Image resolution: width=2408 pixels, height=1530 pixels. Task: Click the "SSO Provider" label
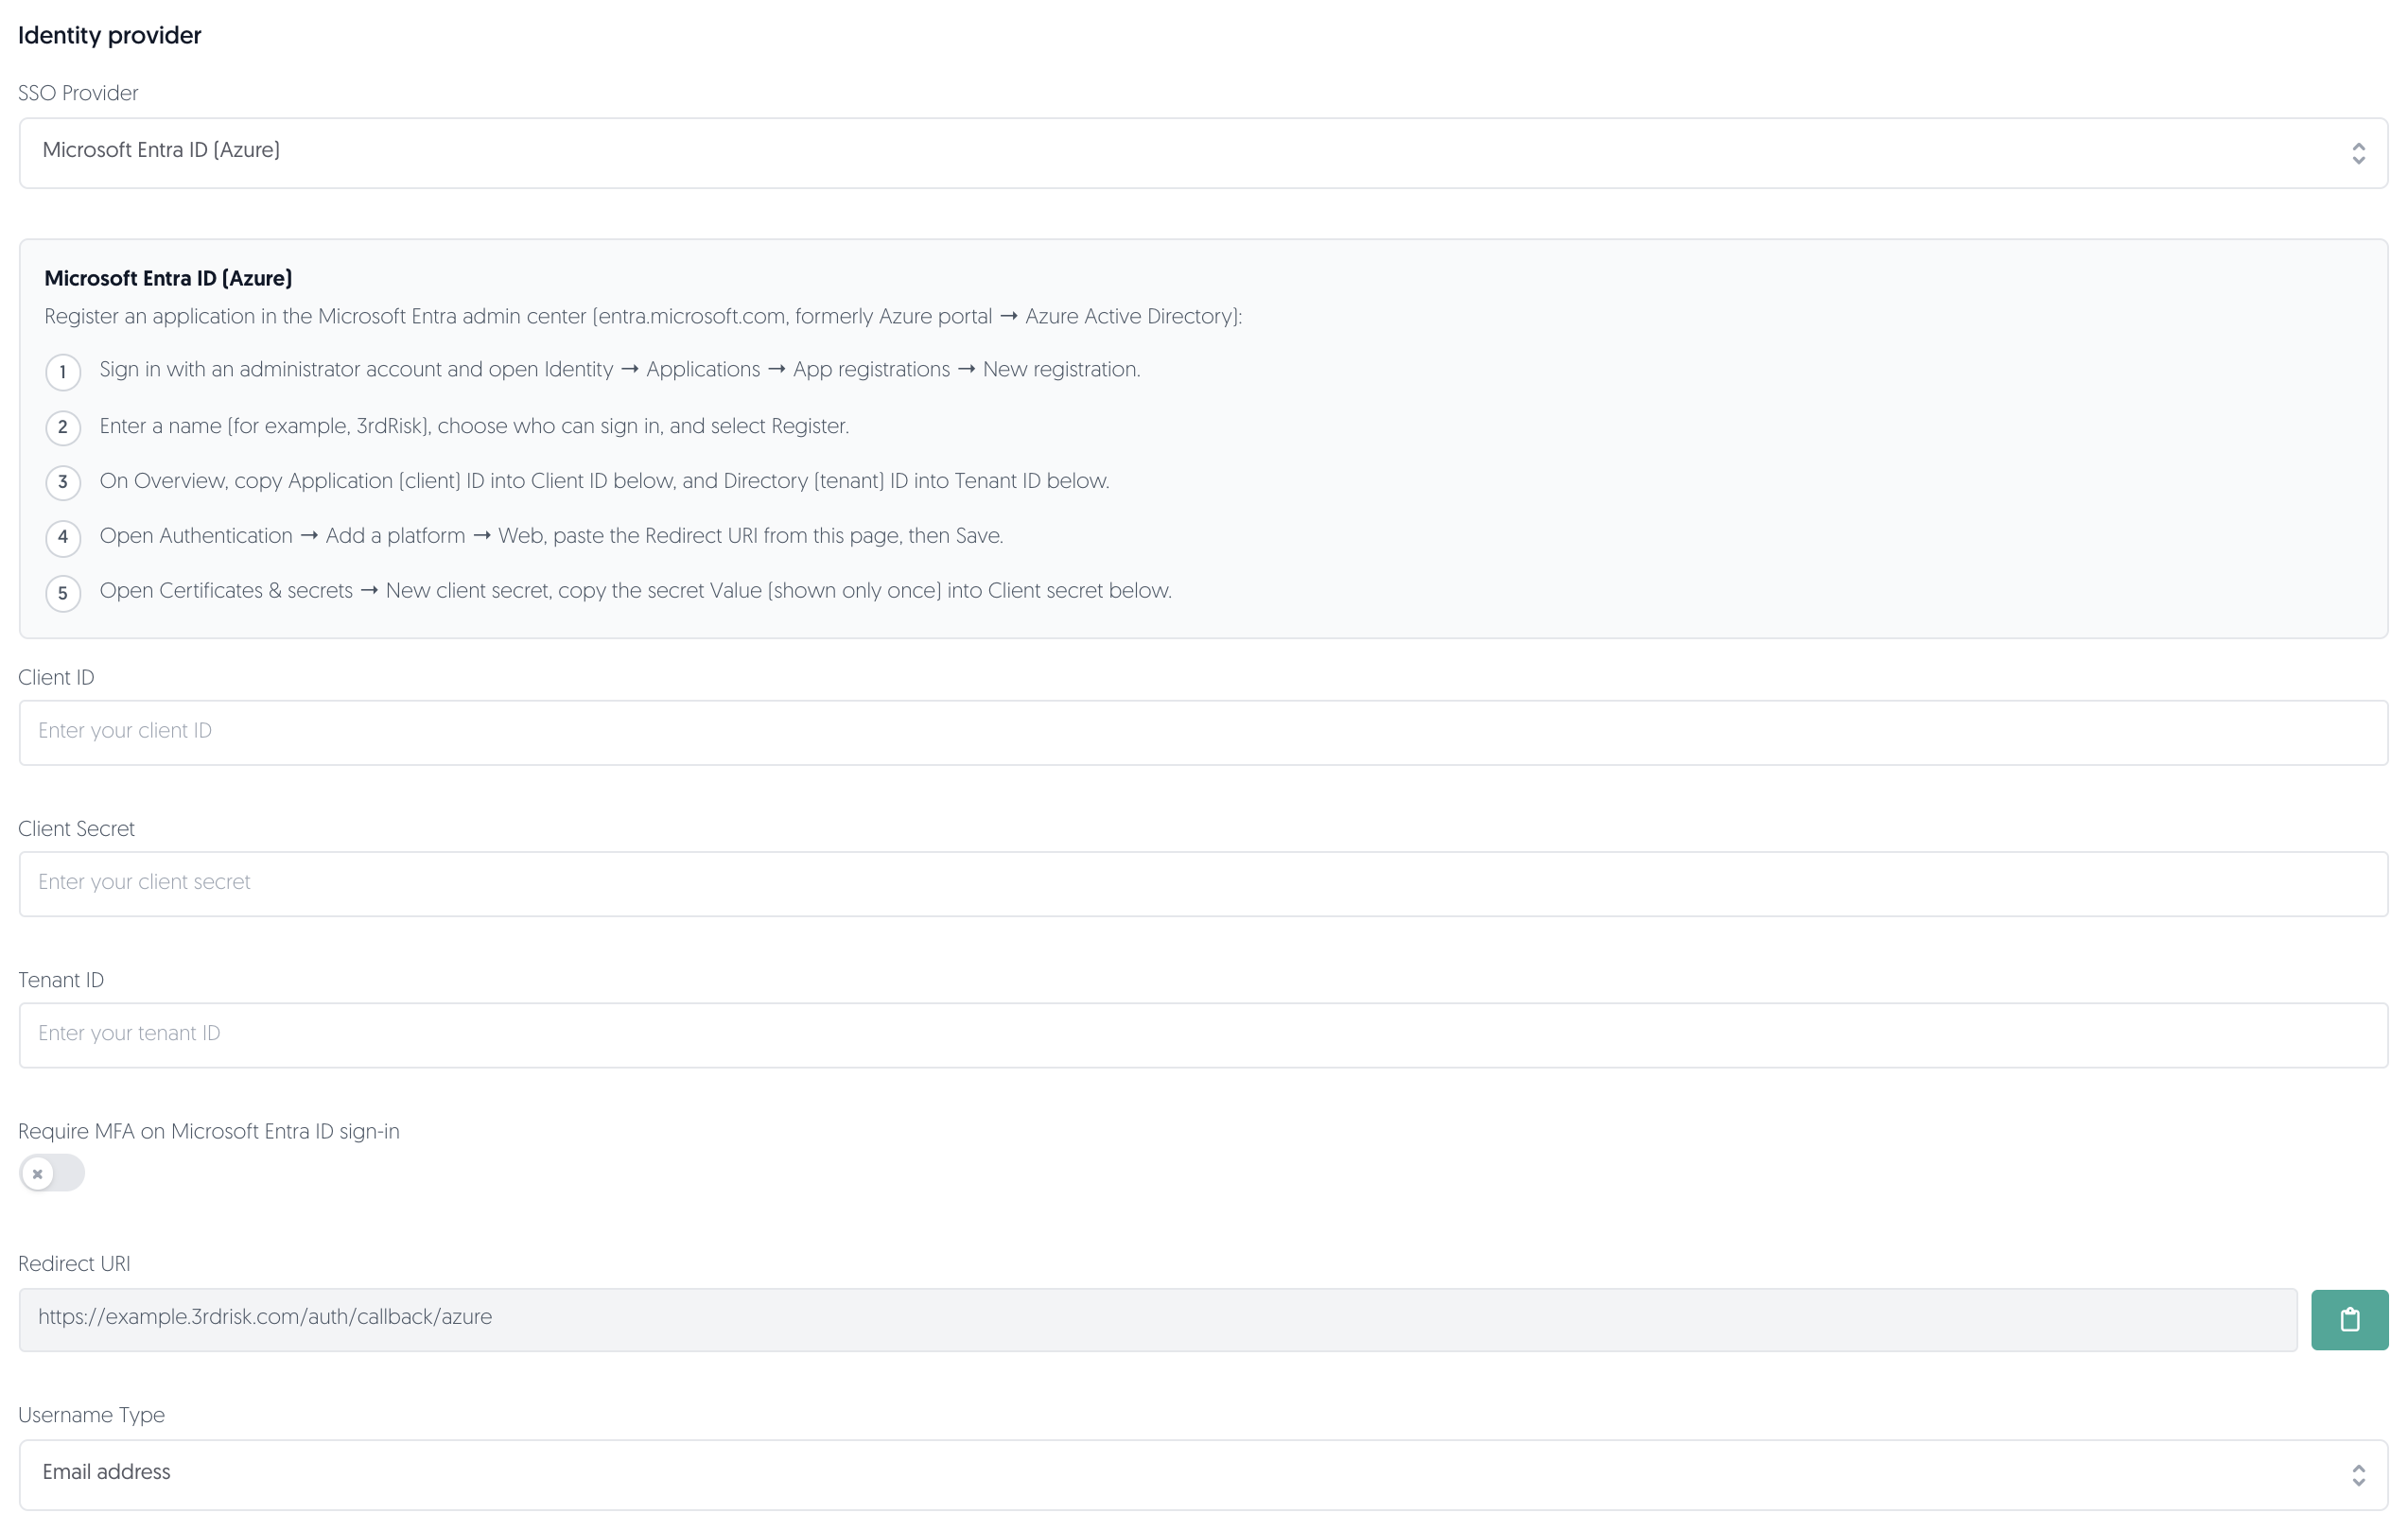[x=78, y=93]
